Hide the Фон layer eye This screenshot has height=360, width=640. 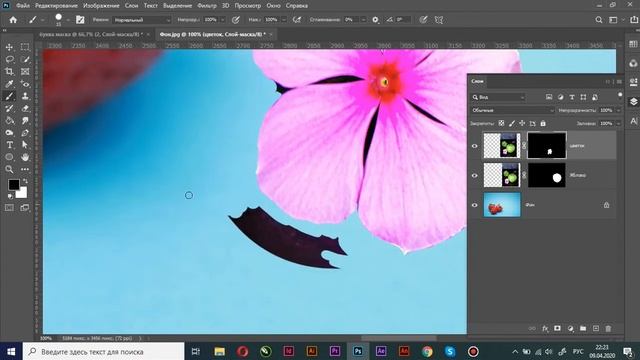pyautogui.click(x=475, y=205)
